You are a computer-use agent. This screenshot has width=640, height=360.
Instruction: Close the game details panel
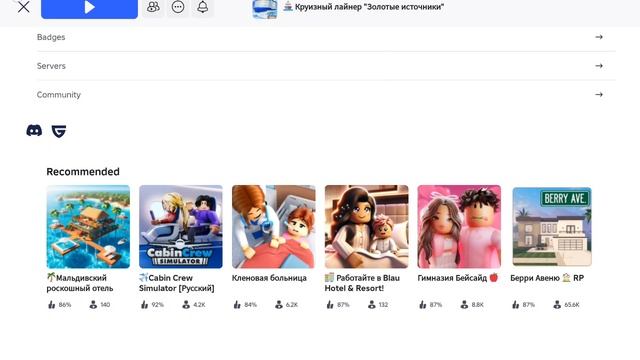coord(24,7)
